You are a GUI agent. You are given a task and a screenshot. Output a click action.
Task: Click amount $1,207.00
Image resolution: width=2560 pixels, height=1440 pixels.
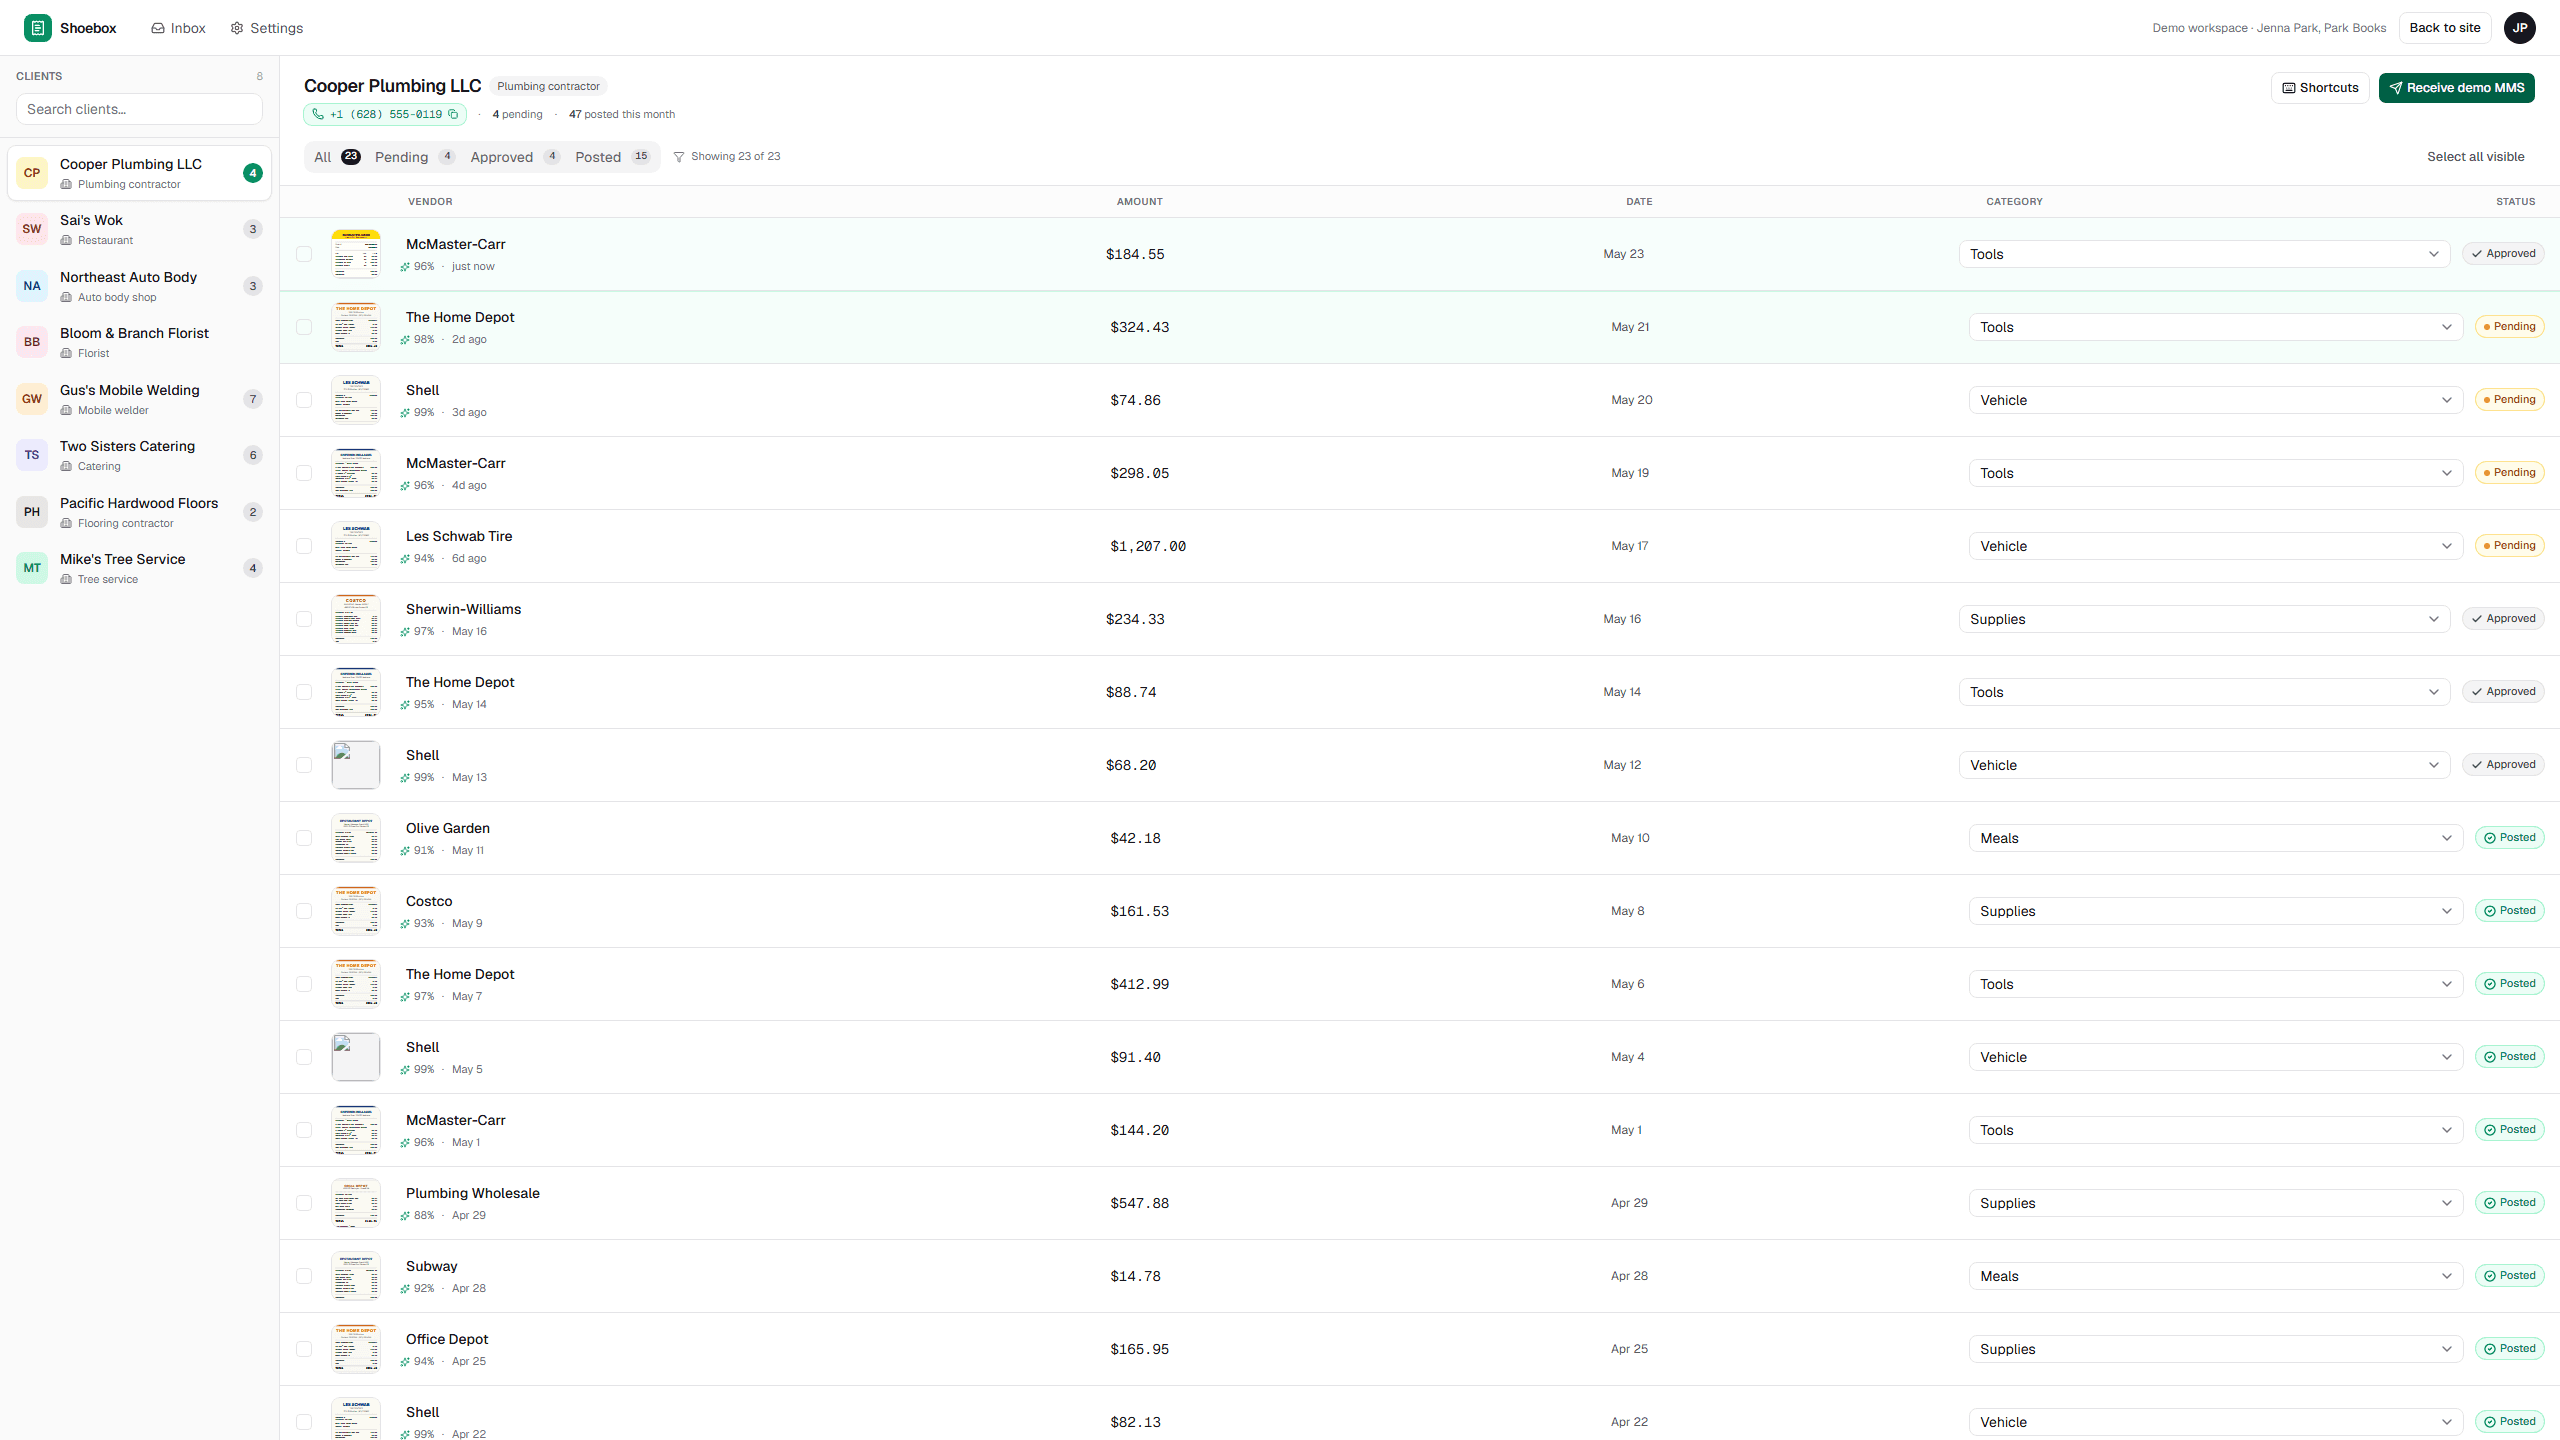click(1148, 546)
